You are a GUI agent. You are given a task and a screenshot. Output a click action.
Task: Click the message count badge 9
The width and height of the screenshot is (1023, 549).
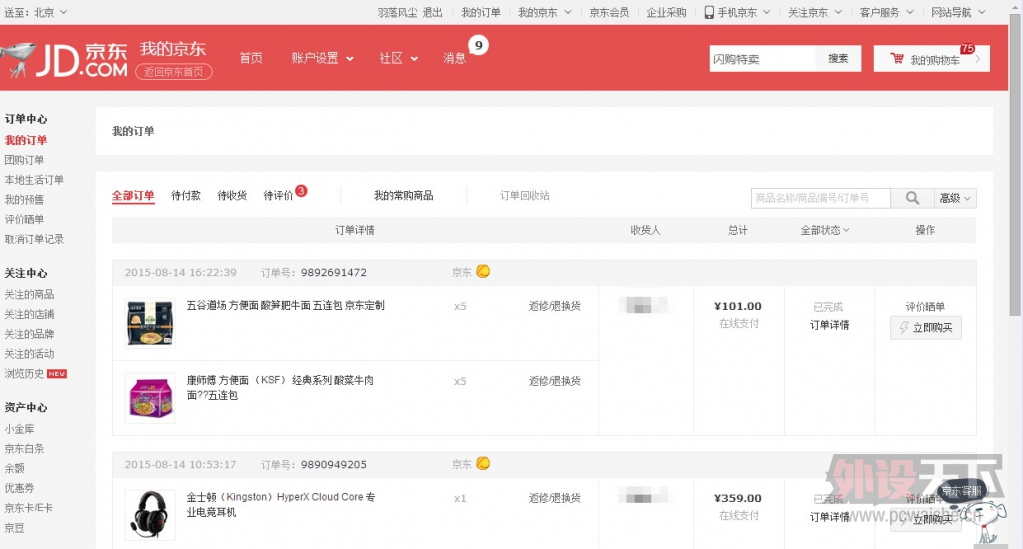[x=478, y=45]
